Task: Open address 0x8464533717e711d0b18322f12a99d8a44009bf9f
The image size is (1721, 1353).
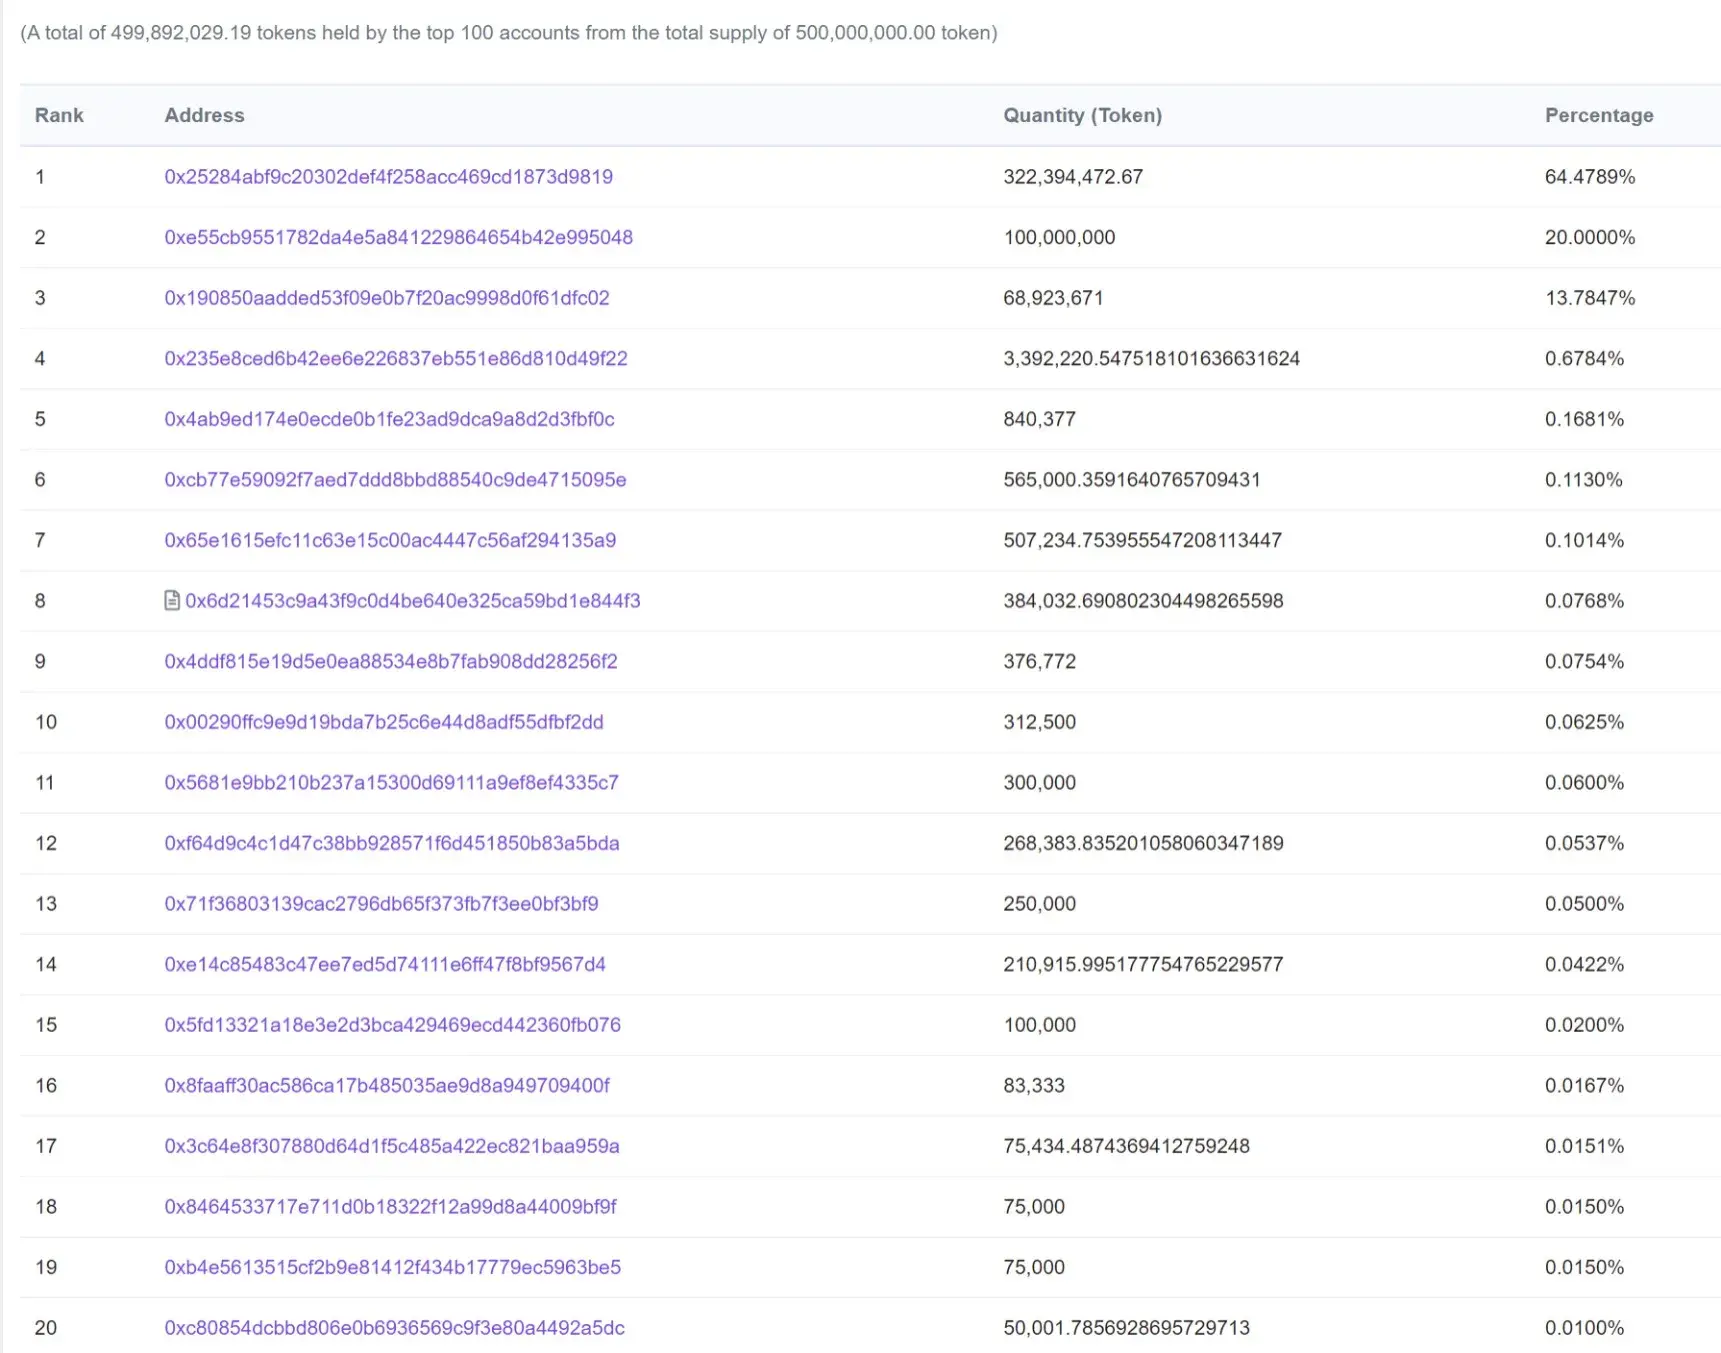Action: [x=391, y=1206]
